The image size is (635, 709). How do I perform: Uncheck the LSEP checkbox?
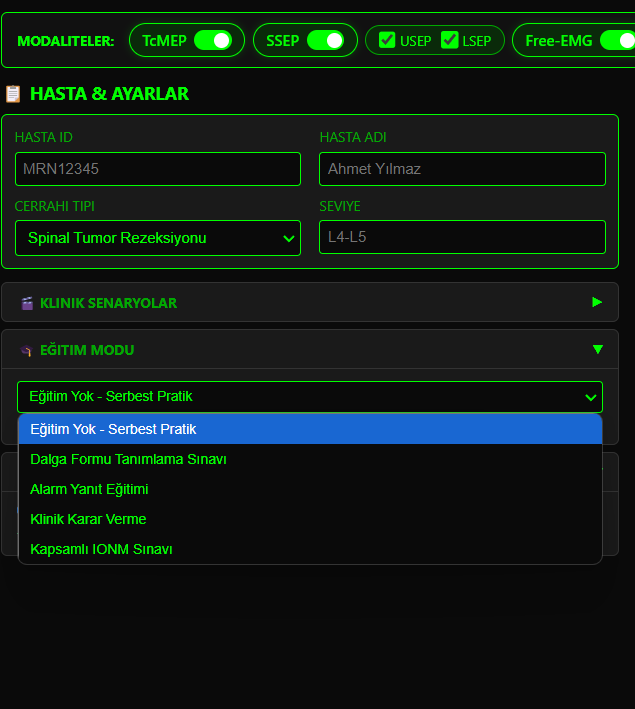(450, 40)
